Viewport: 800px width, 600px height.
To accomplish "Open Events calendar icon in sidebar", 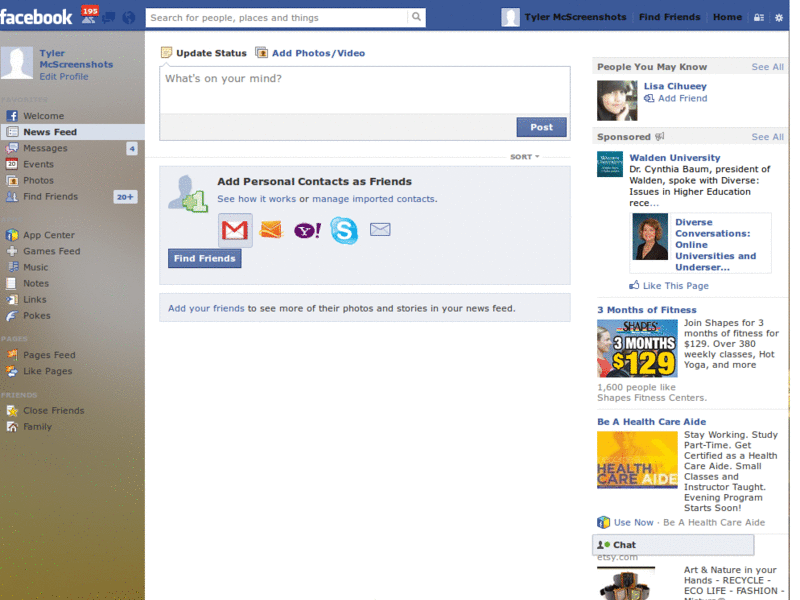I will (12, 164).
